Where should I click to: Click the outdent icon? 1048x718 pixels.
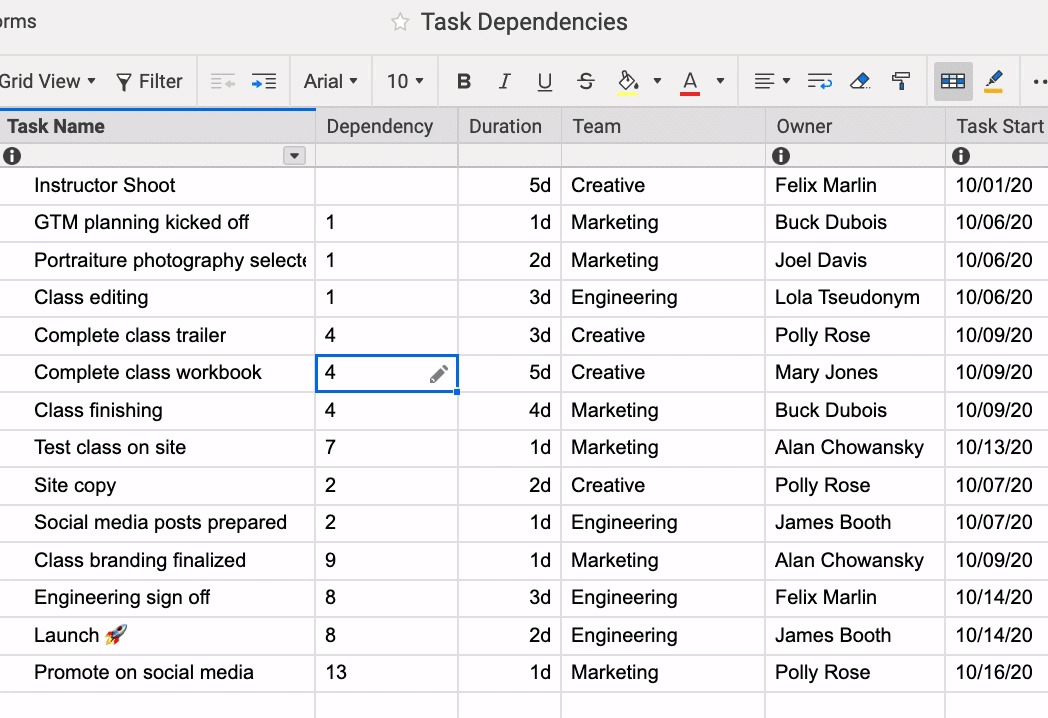[222, 82]
